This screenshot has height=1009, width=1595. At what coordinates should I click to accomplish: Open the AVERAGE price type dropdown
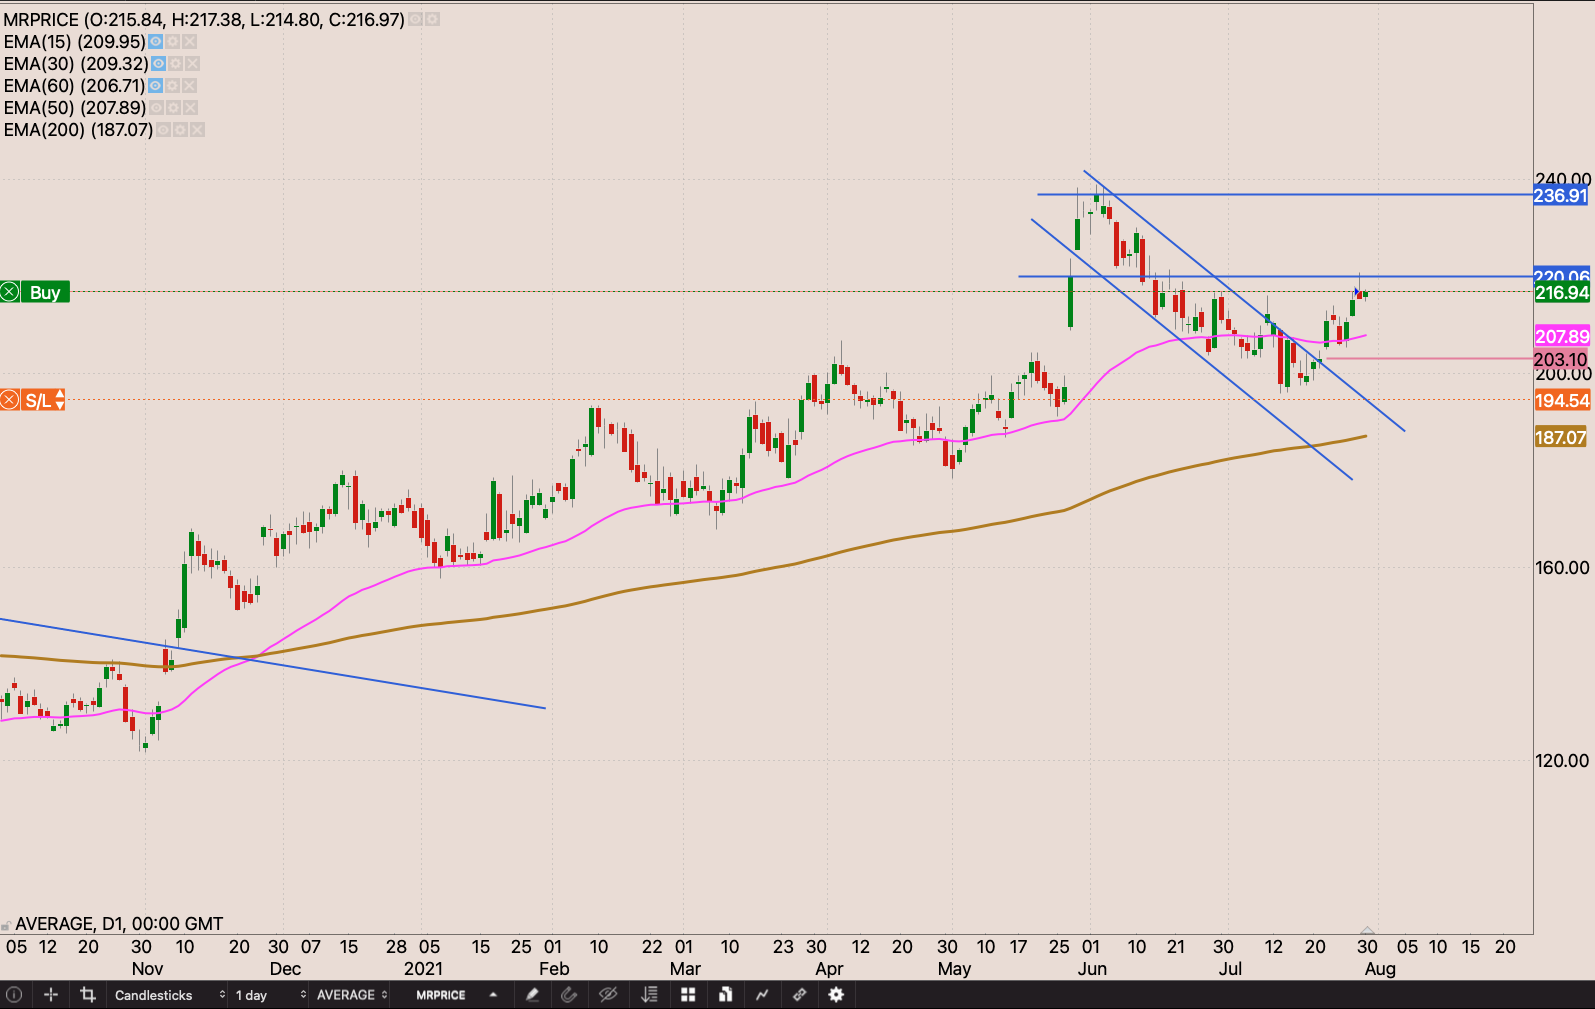point(352,995)
